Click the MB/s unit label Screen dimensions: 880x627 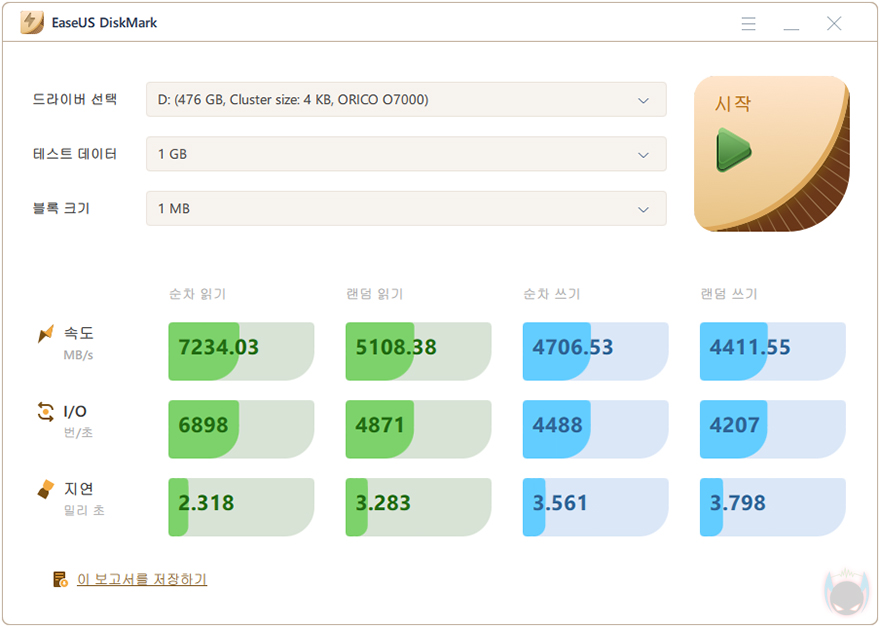click(x=79, y=355)
